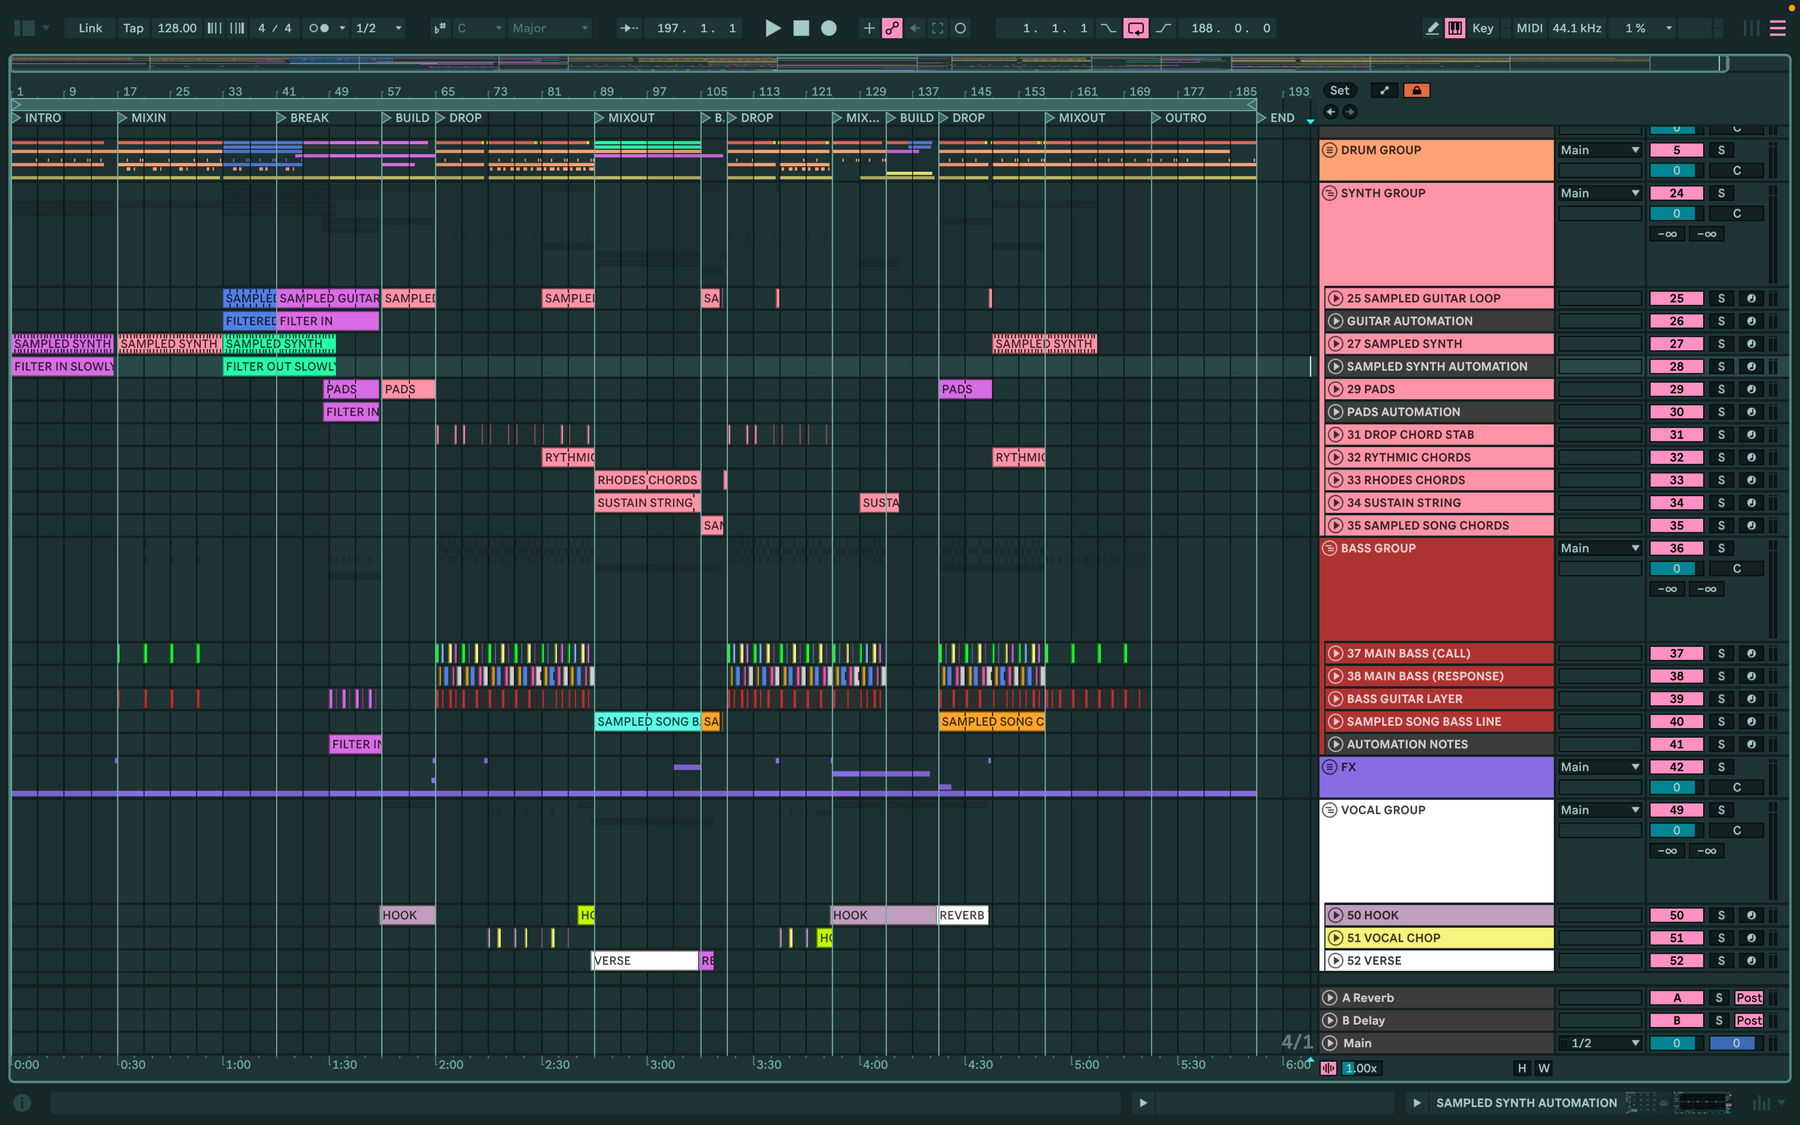Click the Tap tempo button
The width and height of the screenshot is (1800, 1125).
[133, 28]
